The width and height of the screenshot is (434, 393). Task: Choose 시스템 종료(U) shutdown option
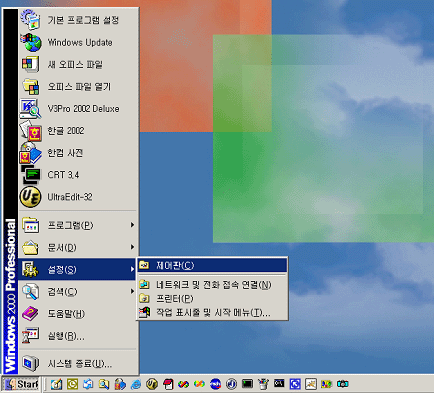coord(78,363)
